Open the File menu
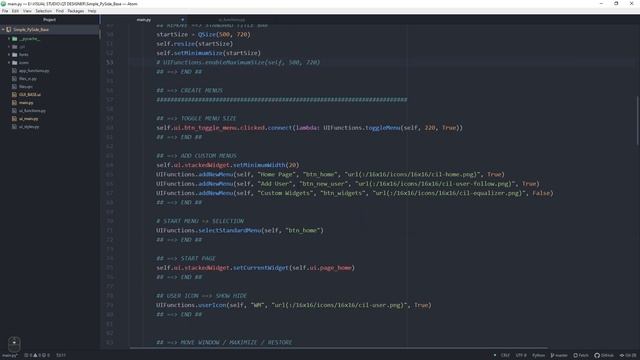 [x=5, y=11]
